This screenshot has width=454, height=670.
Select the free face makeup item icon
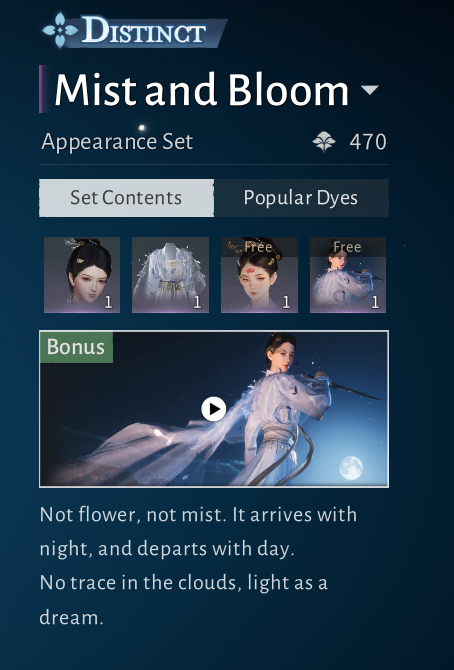[259, 275]
